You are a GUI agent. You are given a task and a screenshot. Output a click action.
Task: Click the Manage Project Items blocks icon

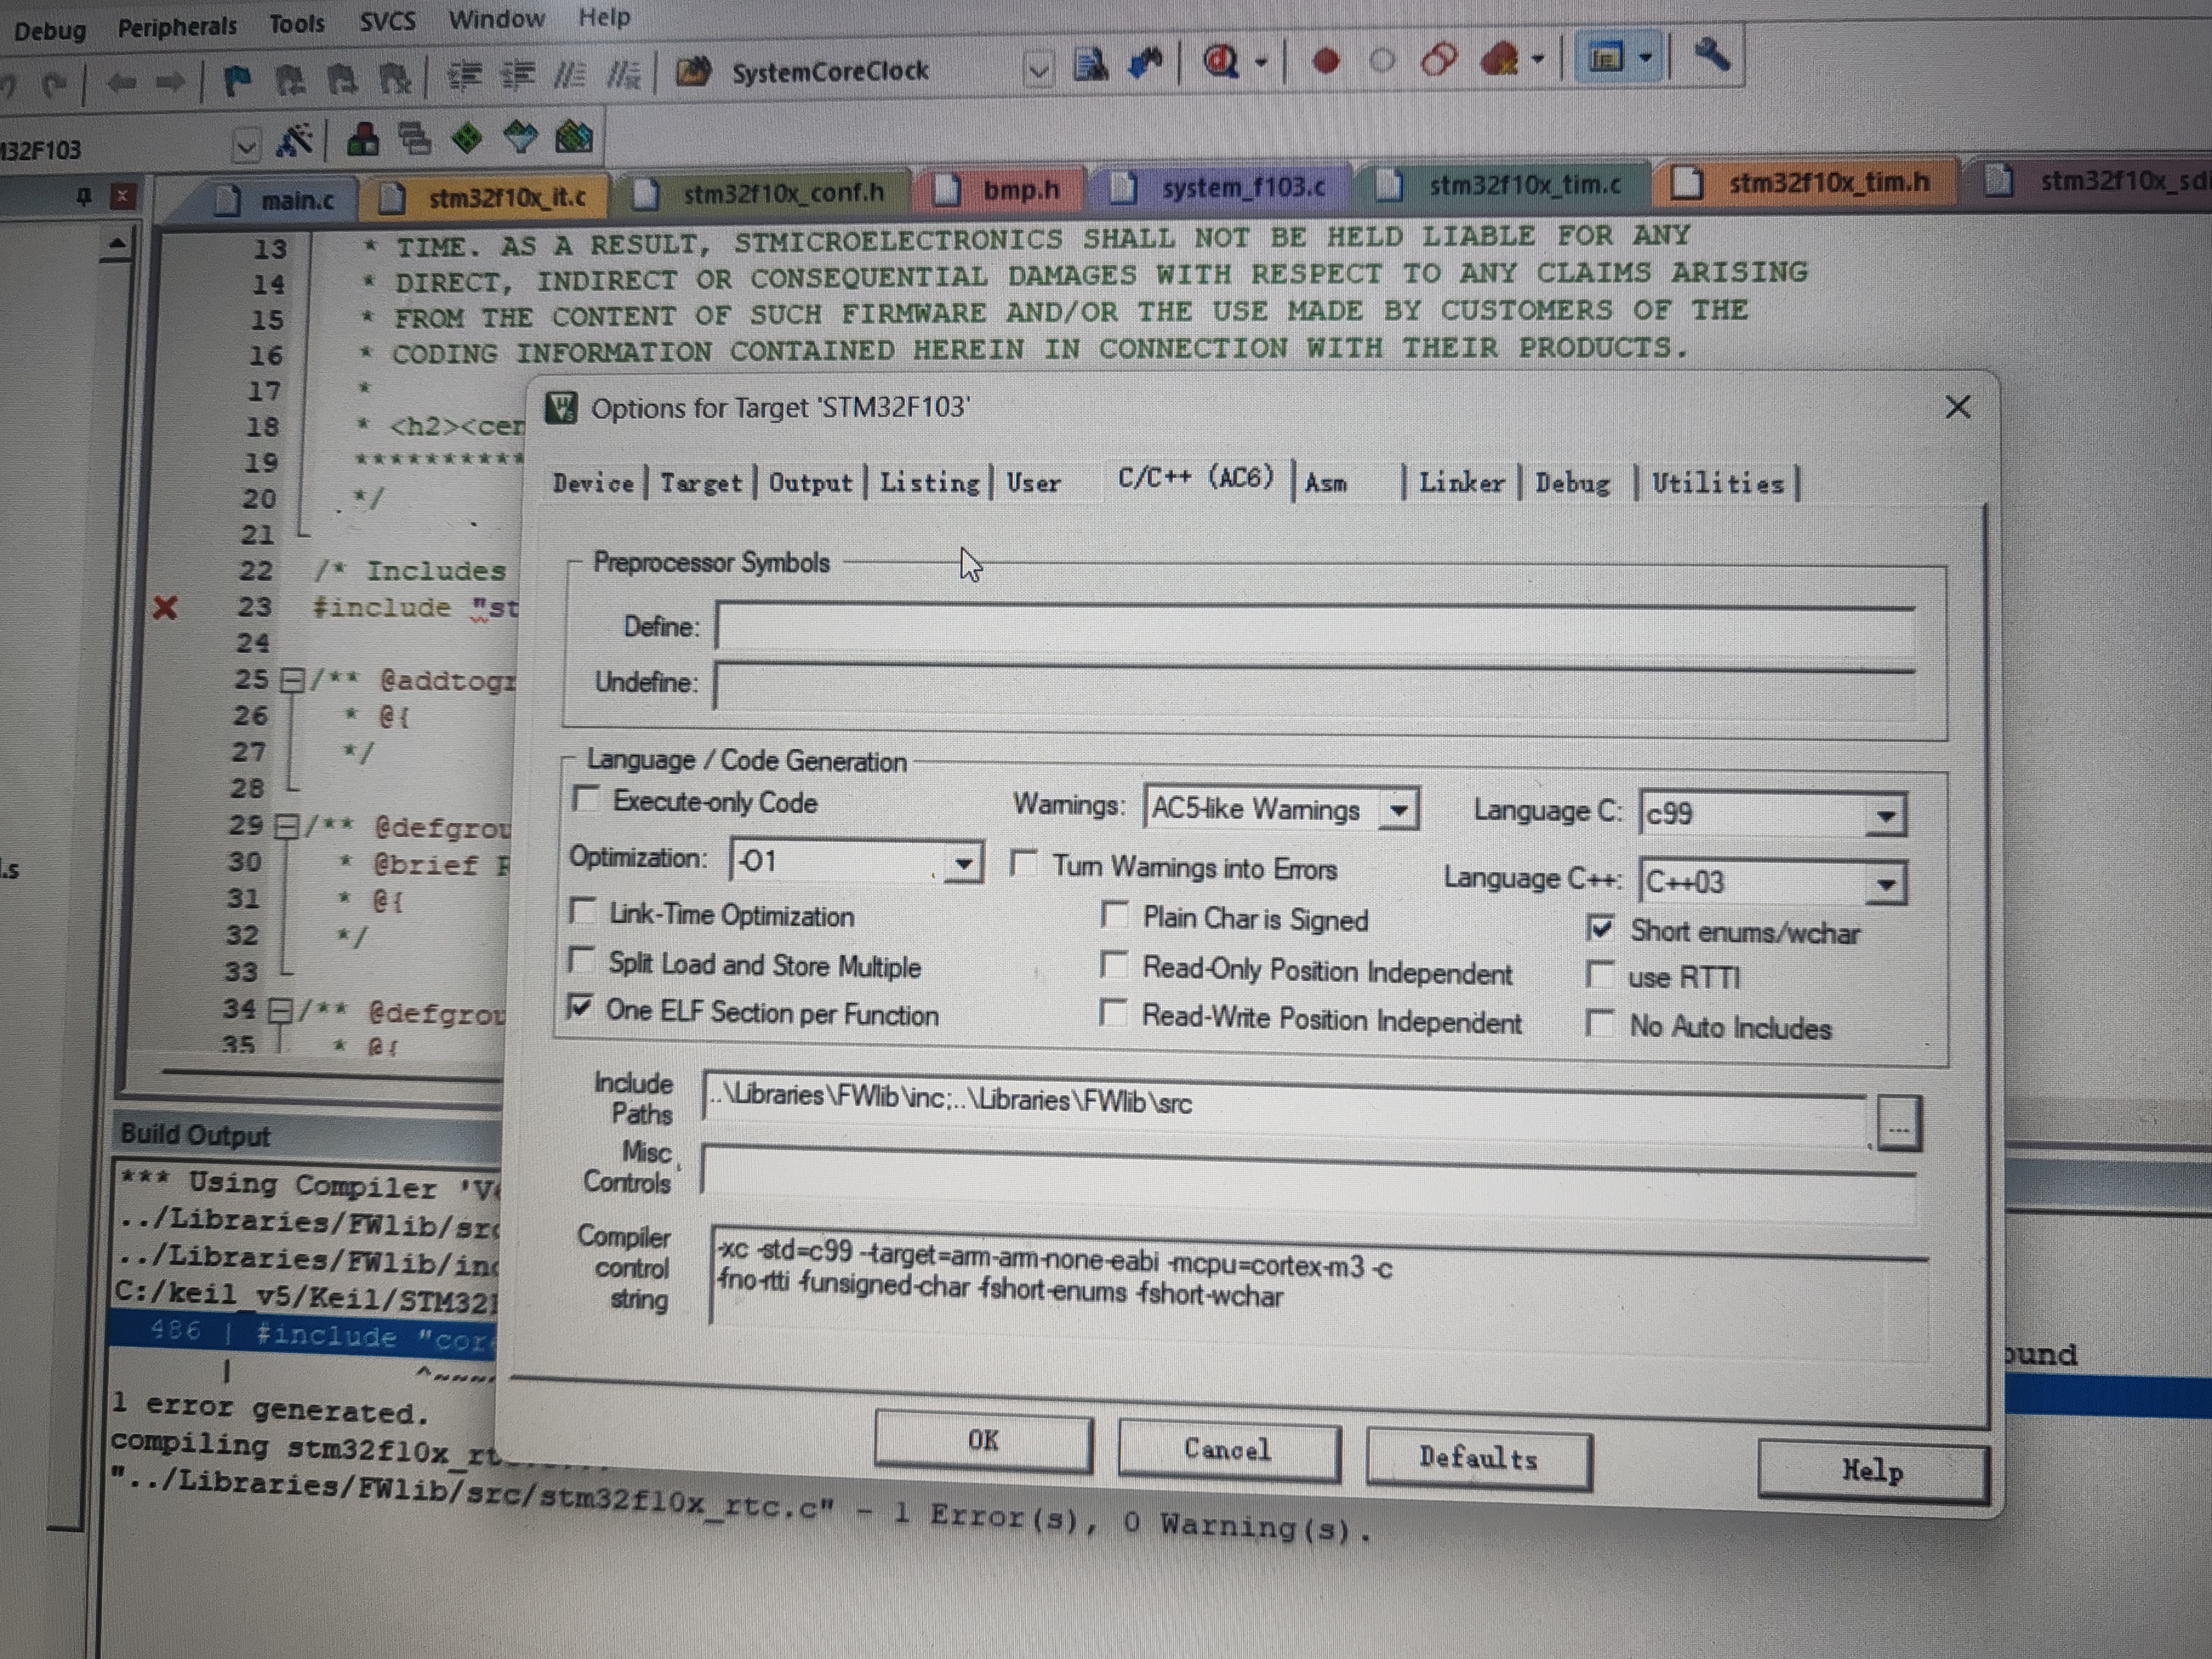[x=362, y=139]
